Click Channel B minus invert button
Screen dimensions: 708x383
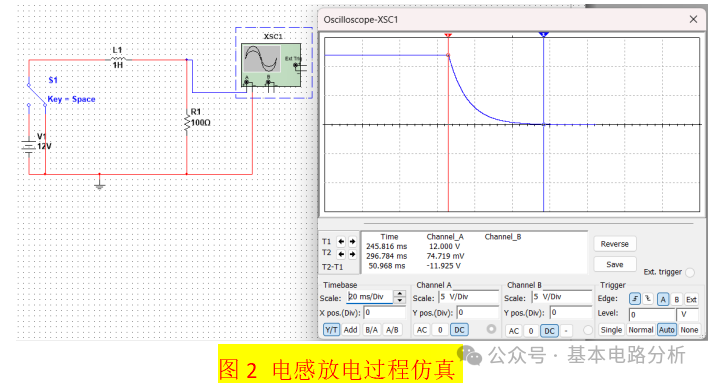pyautogui.click(x=566, y=331)
